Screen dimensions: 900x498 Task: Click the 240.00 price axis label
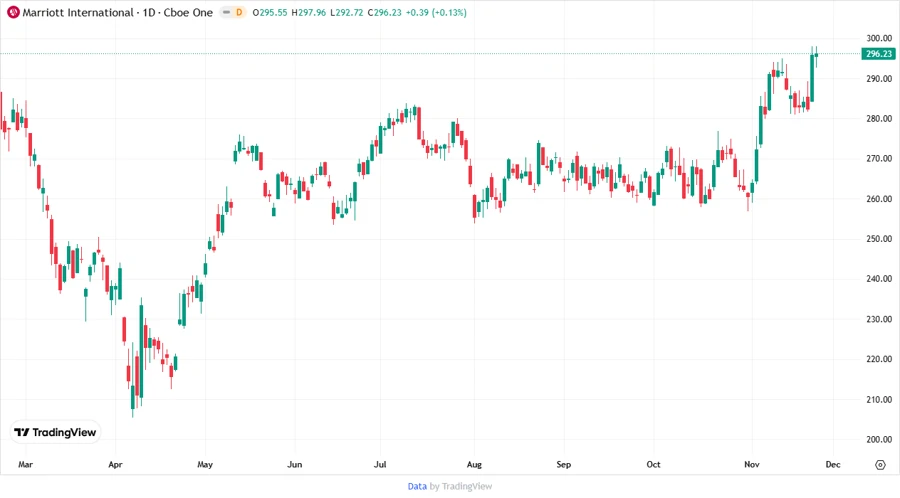coord(879,279)
